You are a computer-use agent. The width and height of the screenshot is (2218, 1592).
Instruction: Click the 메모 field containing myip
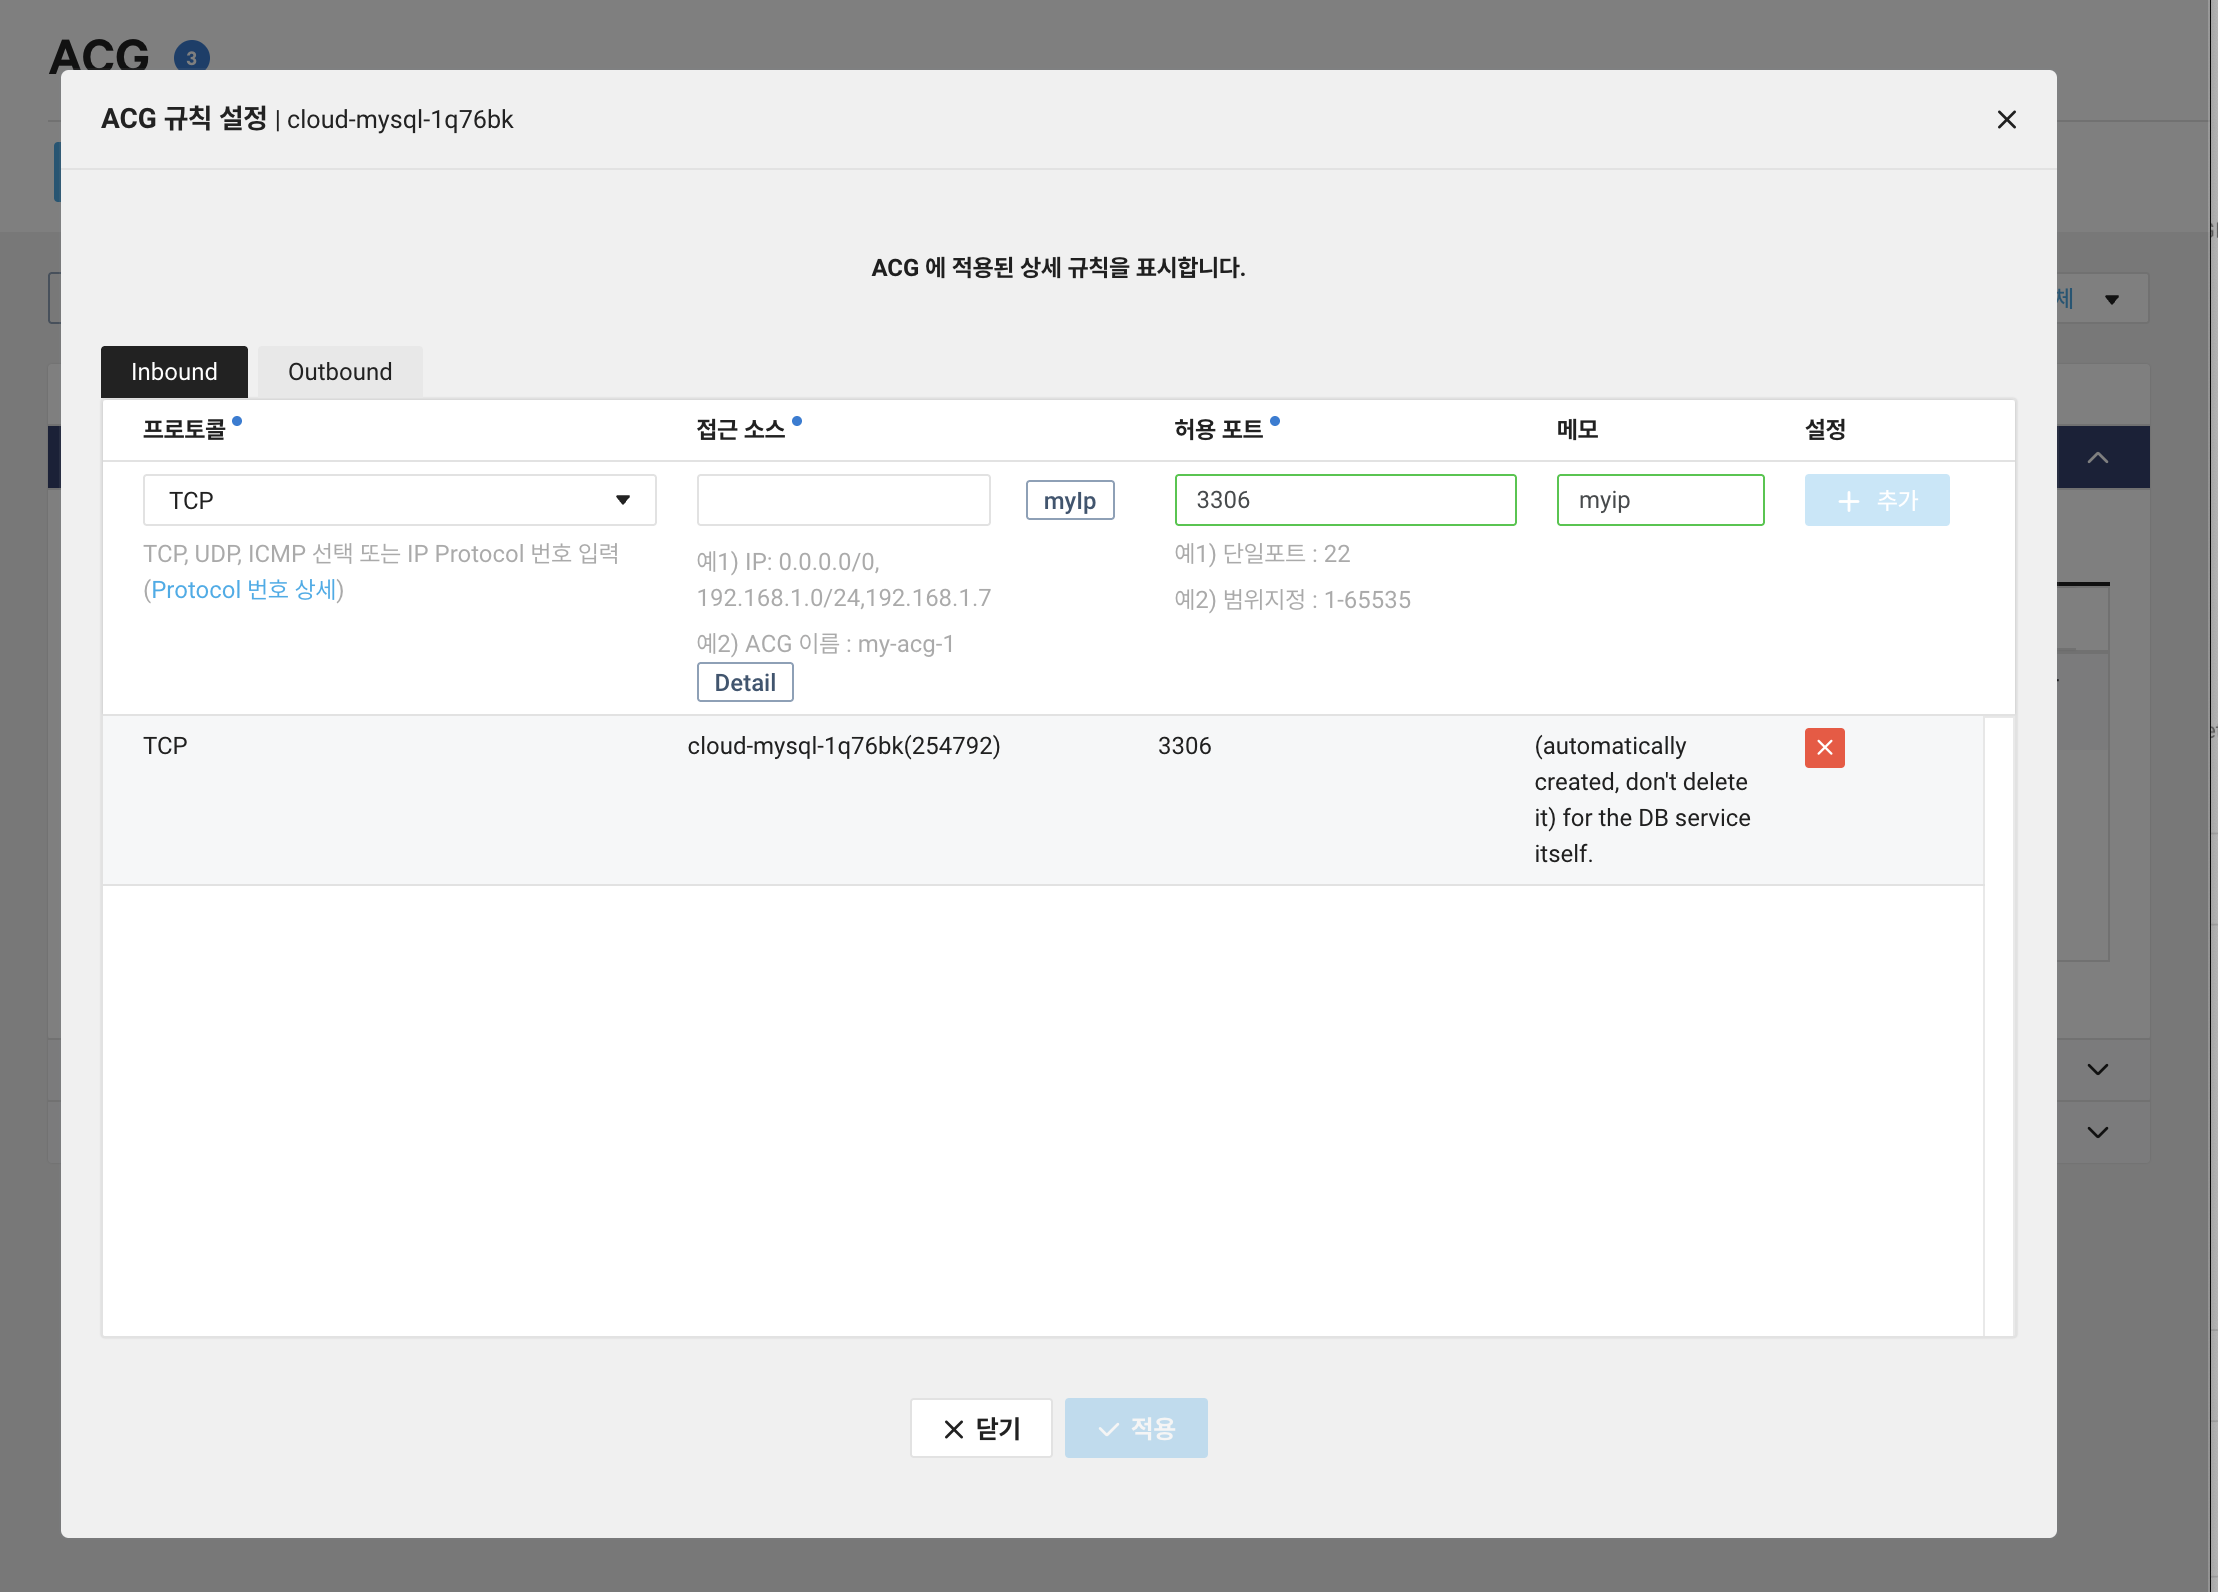(1660, 500)
